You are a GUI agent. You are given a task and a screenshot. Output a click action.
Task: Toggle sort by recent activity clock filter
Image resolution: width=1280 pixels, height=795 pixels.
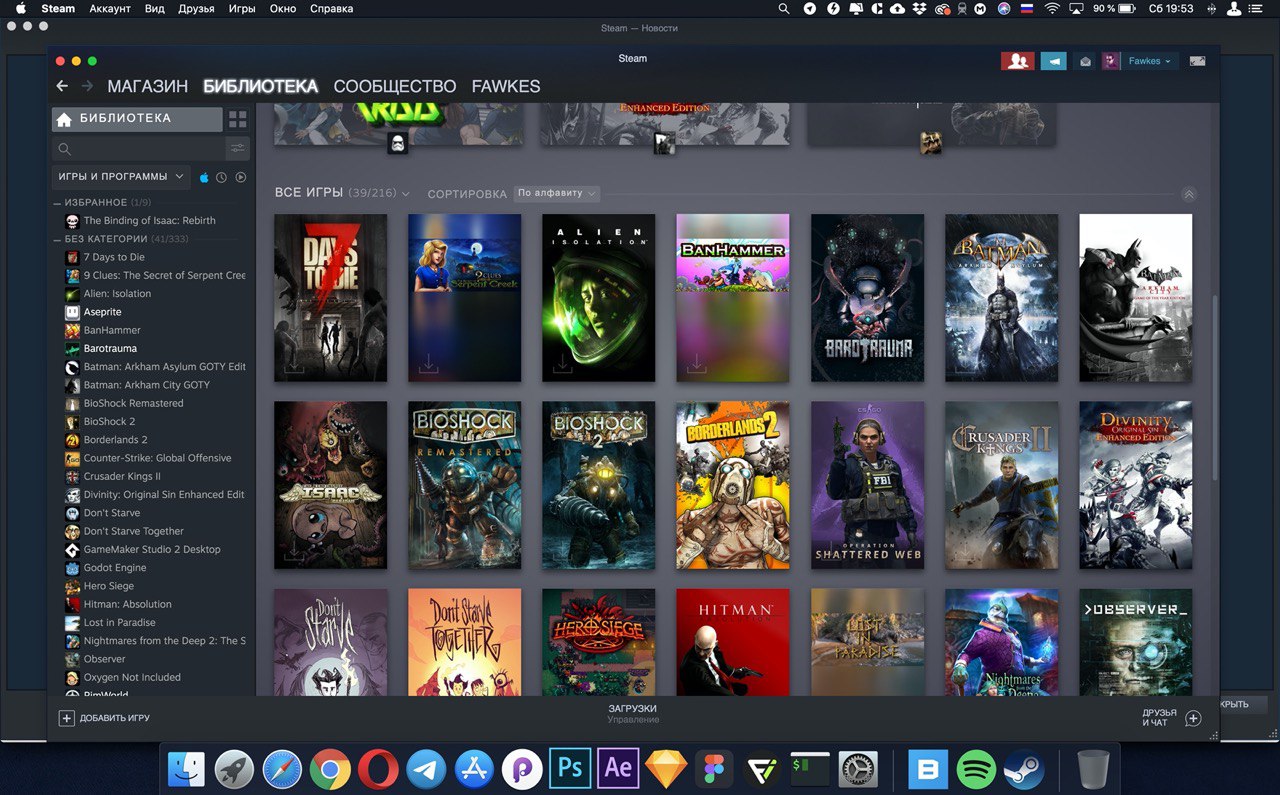[x=221, y=177]
